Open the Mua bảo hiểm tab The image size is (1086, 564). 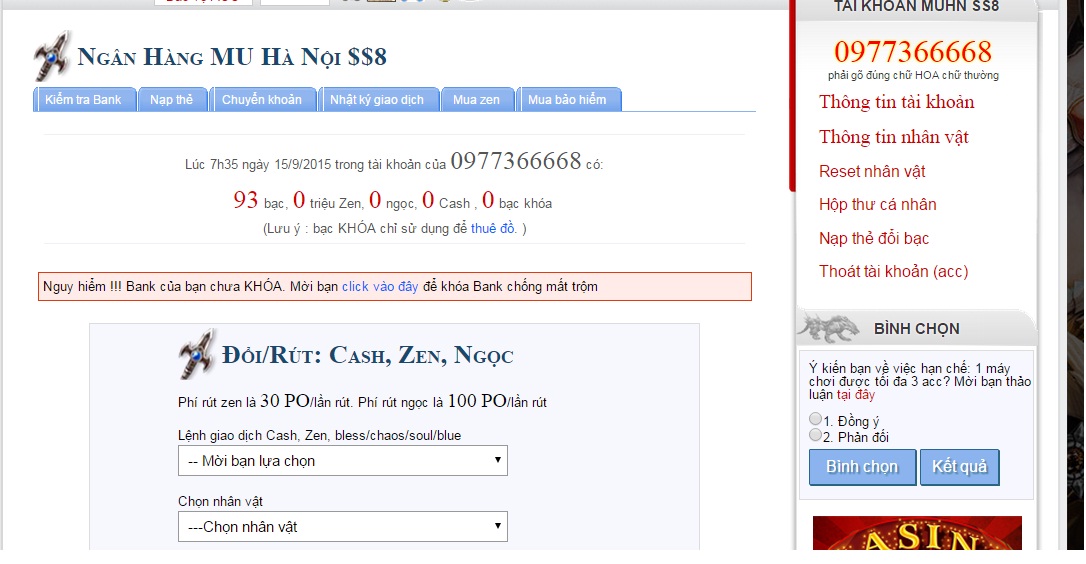(x=568, y=100)
